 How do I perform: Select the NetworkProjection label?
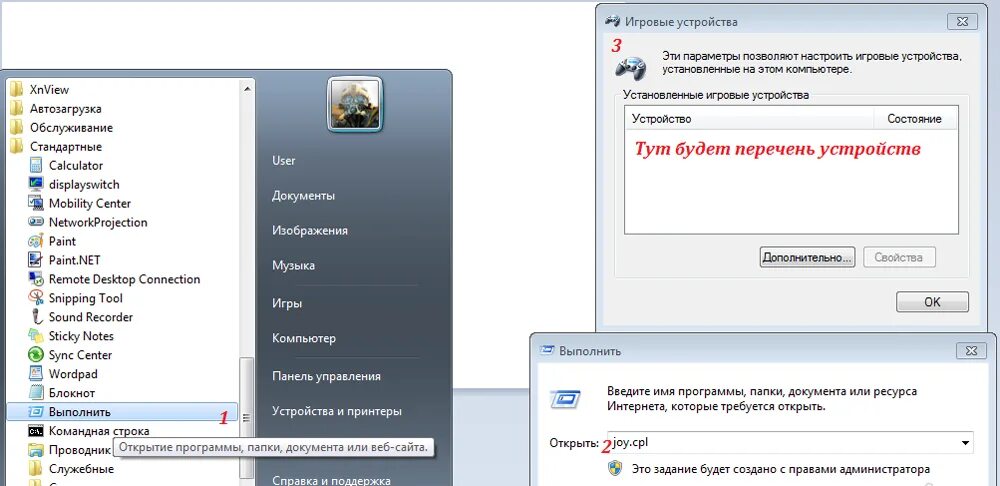pos(98,223)
